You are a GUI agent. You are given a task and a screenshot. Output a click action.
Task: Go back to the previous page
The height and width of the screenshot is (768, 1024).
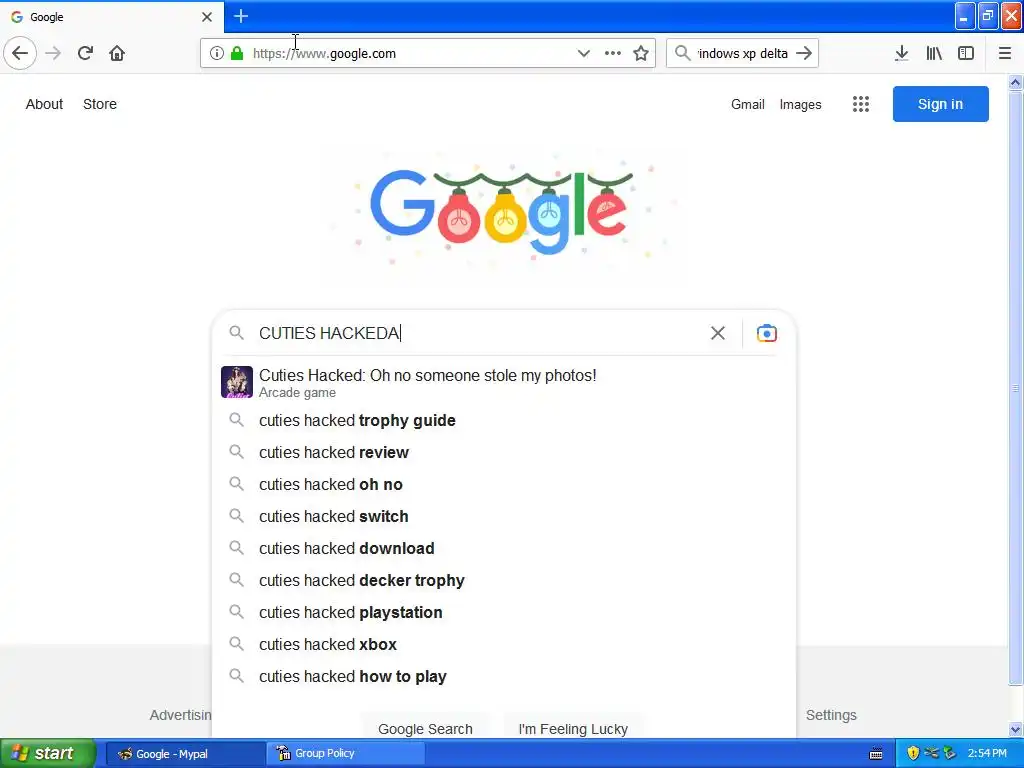[x=20, y=53]
